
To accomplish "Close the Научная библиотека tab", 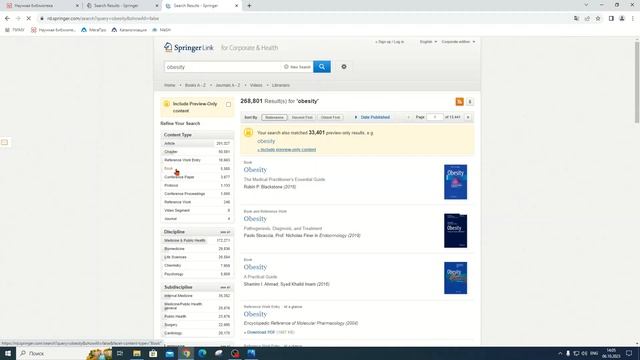I will click(x=77, y=6).
